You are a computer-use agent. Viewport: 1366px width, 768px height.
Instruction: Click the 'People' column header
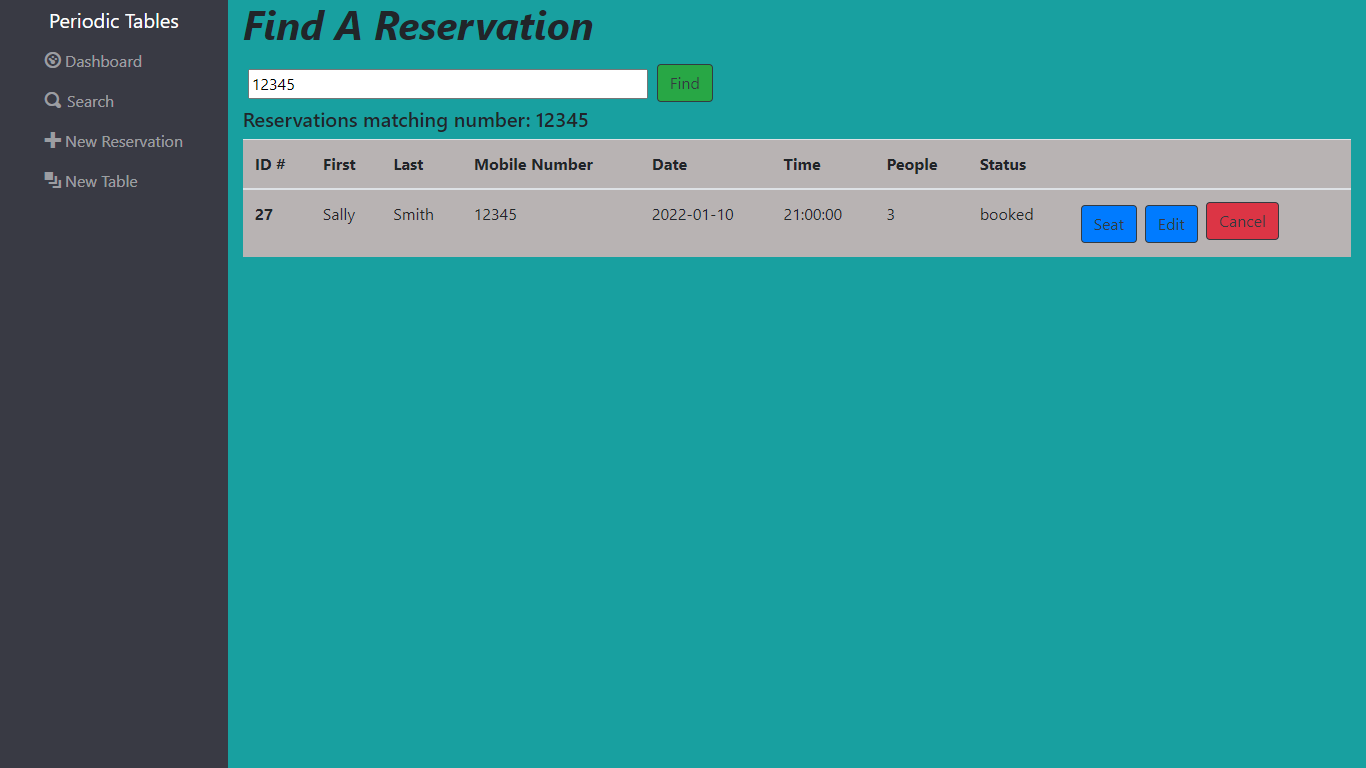click(x=912, y=165)
